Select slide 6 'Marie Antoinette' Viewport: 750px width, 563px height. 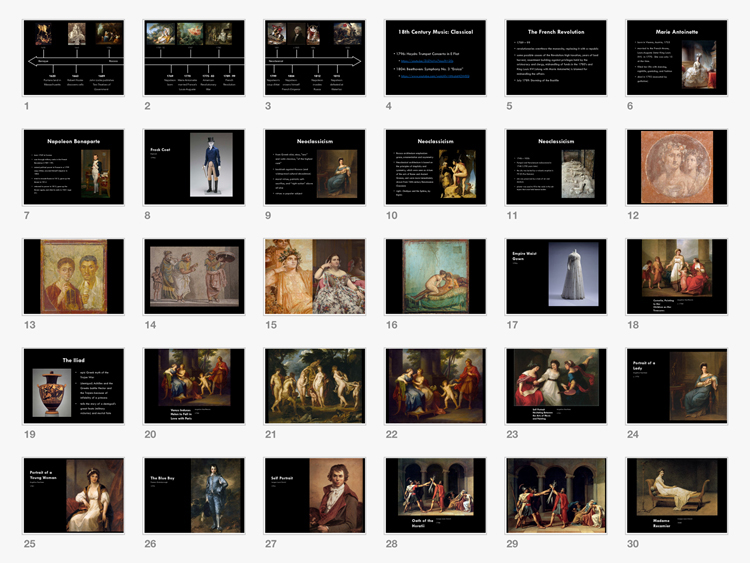[x=677, y=57]
